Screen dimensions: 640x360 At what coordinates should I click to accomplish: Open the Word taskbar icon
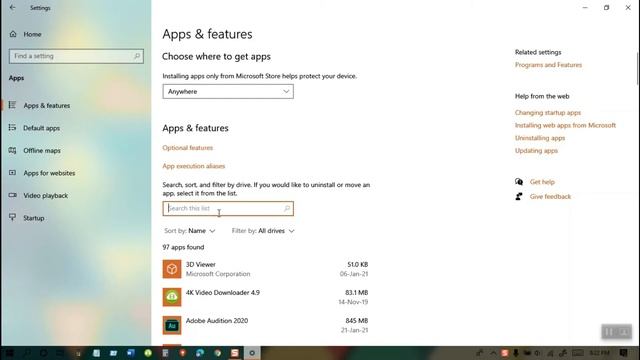(131, 353)
